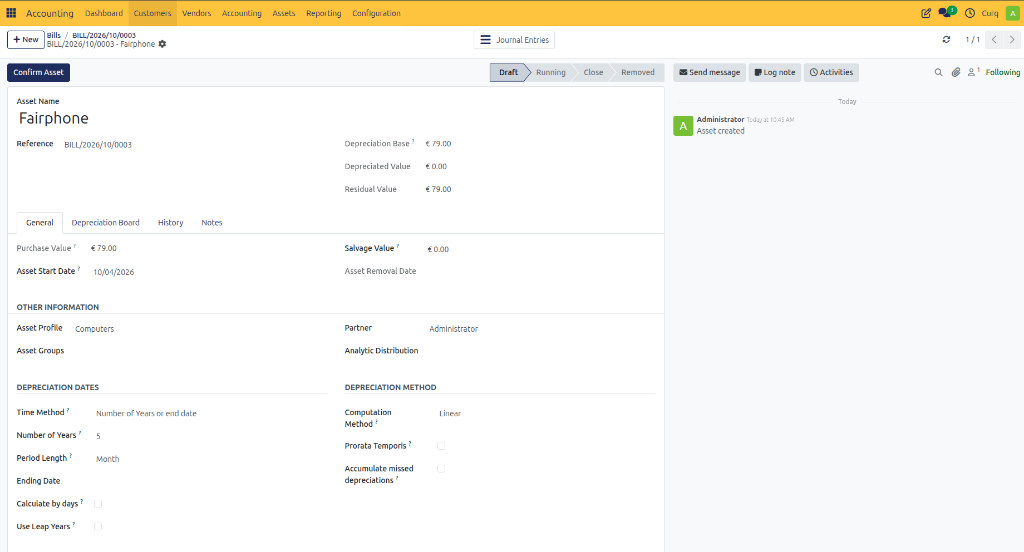Click the Curq company name in top bar
This screenshot has height=552, width=1024.
[989, 13]
